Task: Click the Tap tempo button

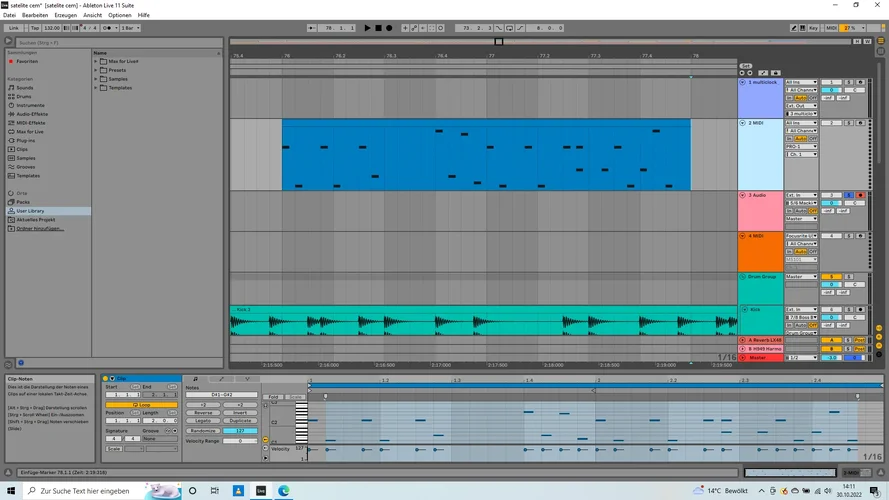Action: [x=35, y=28]
